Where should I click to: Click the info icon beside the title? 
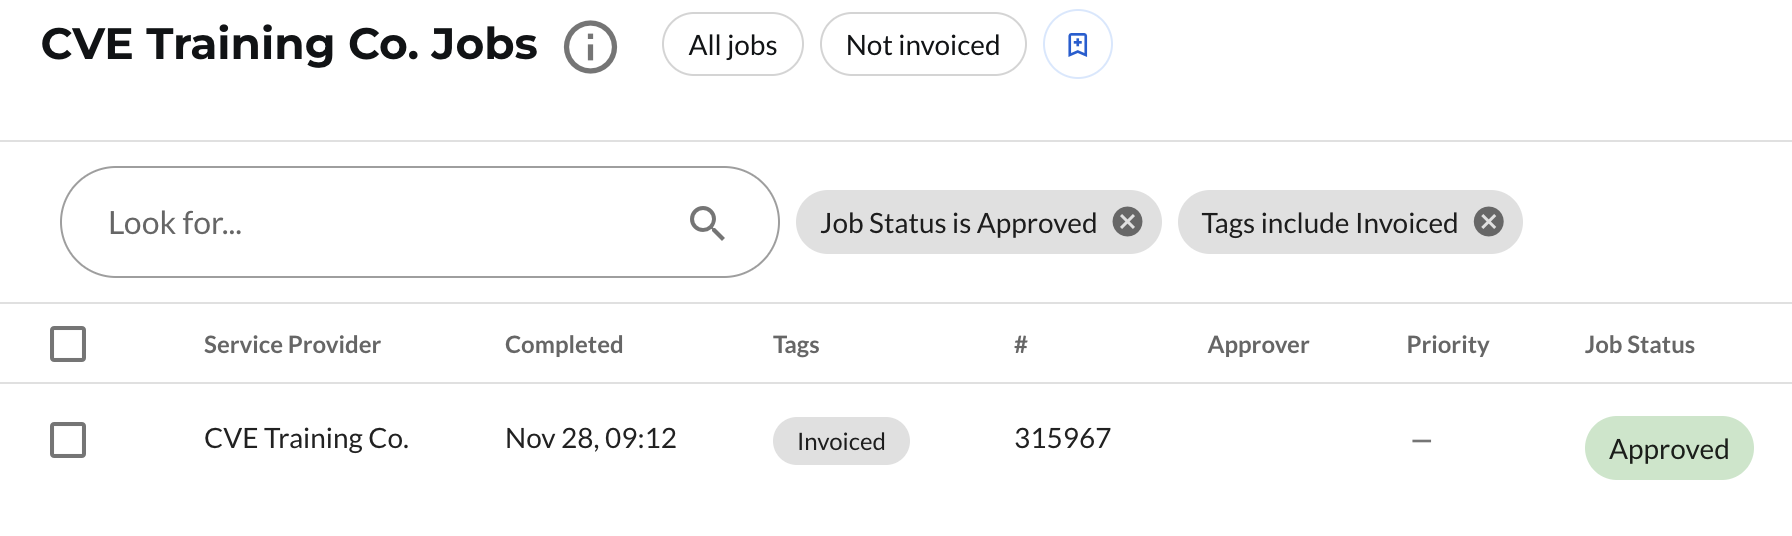pyautogui.click(x=590, y=47)
